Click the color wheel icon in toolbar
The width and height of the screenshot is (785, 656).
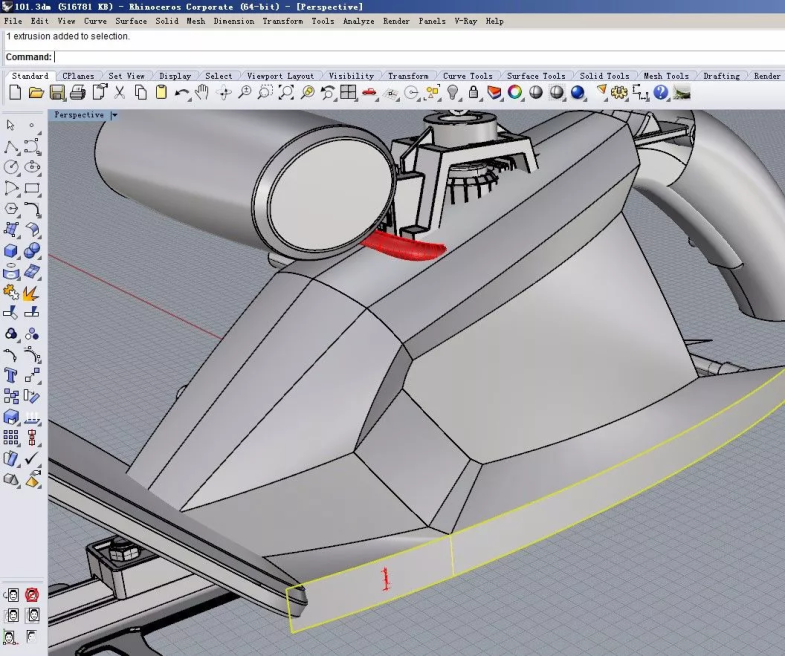coord(515,92)
